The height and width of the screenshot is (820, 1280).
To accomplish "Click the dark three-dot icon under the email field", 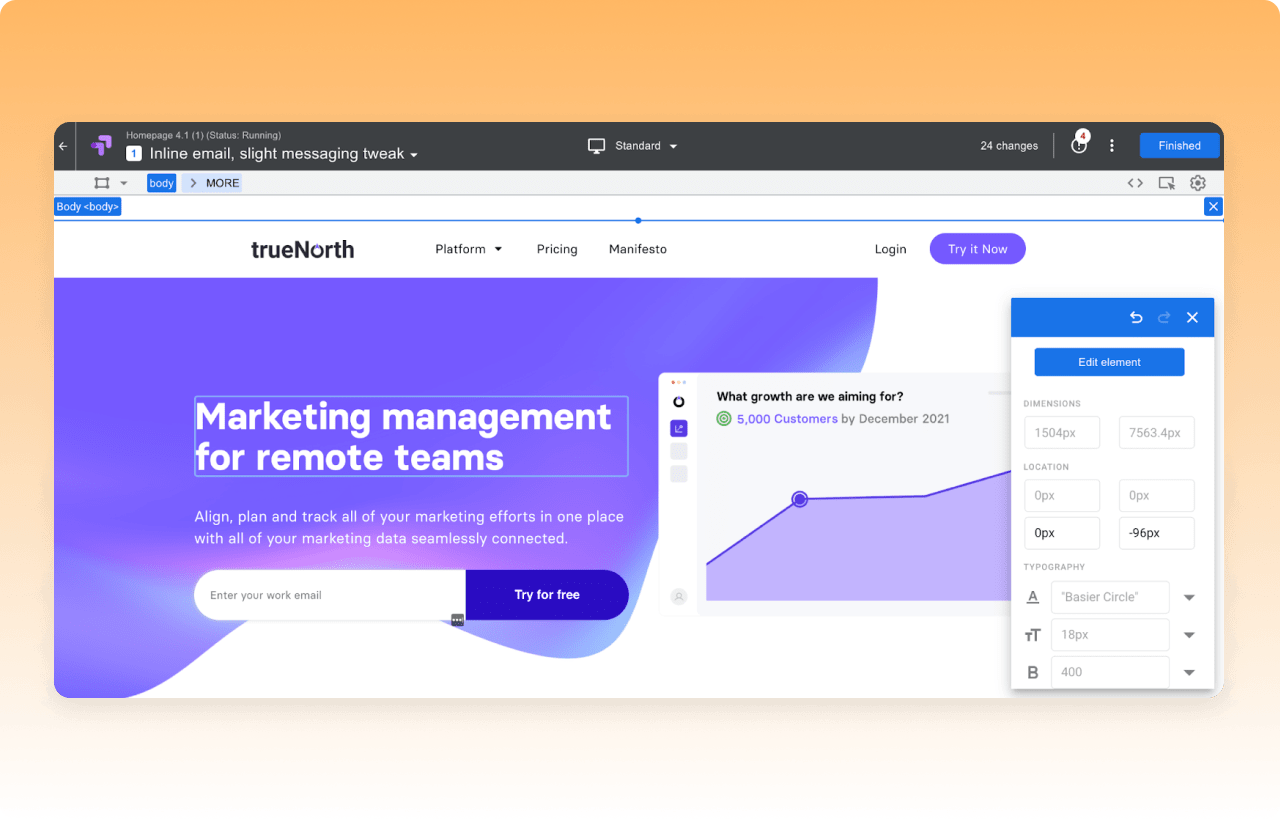I will (x=457, y=620).
